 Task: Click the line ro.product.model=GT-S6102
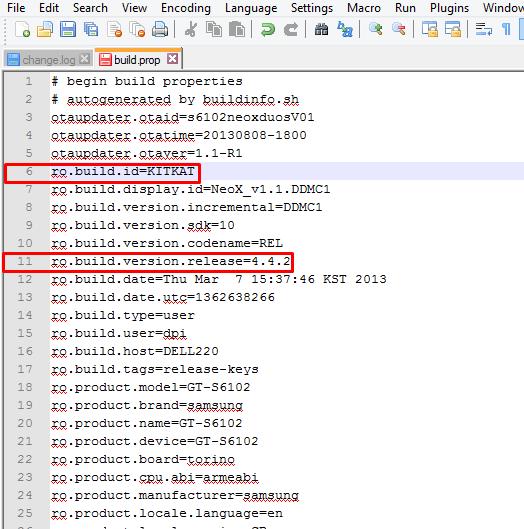tap(151, 387)
